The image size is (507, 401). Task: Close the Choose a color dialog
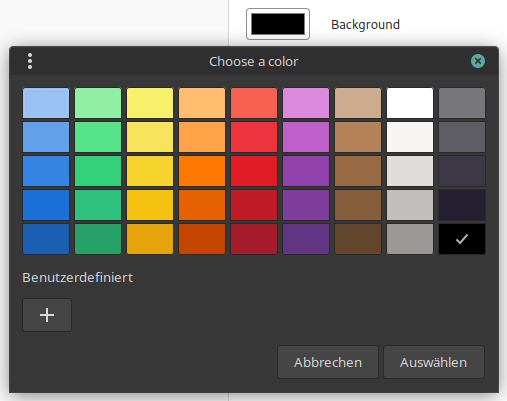478,61
